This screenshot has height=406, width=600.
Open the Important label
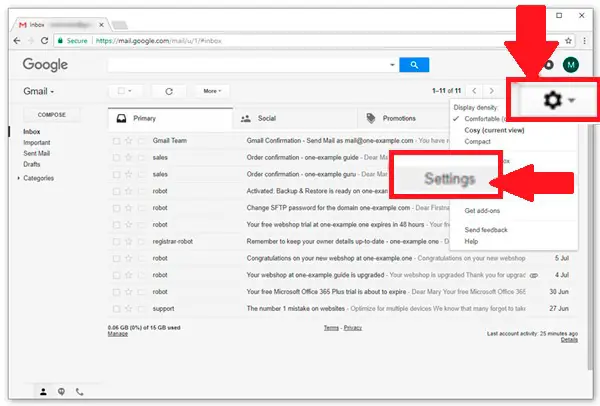coord(36,142)
